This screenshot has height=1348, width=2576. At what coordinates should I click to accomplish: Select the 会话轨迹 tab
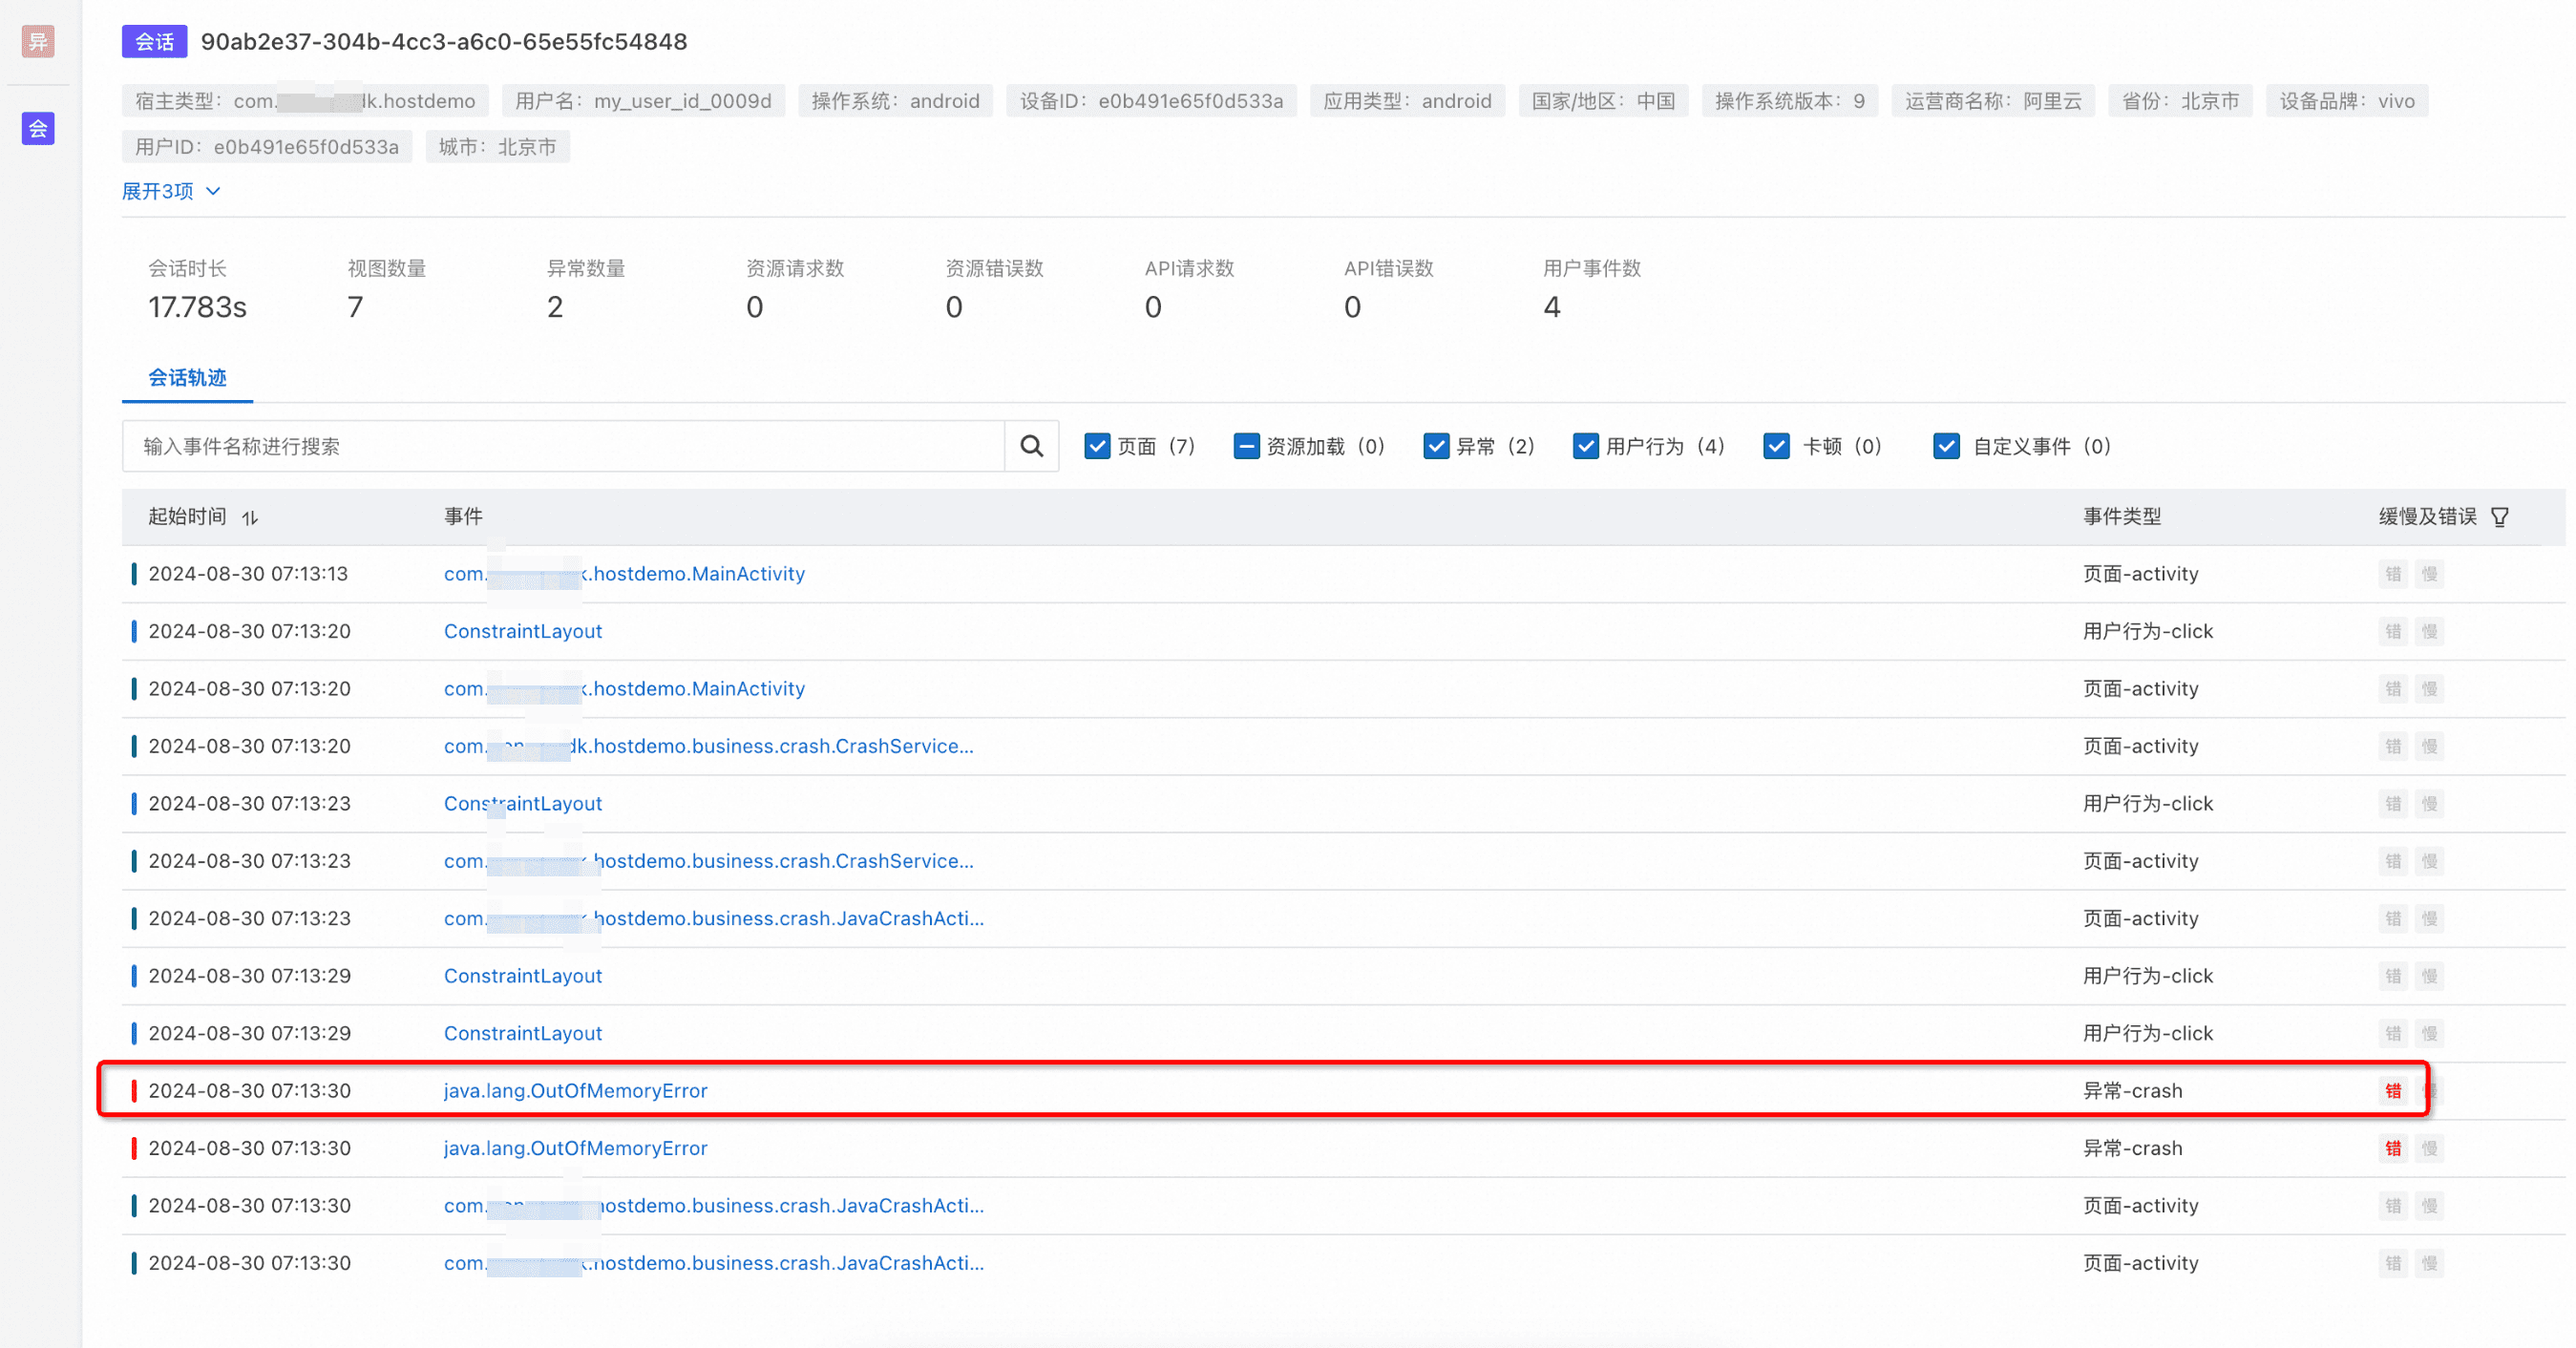click(x=187, y=378)
